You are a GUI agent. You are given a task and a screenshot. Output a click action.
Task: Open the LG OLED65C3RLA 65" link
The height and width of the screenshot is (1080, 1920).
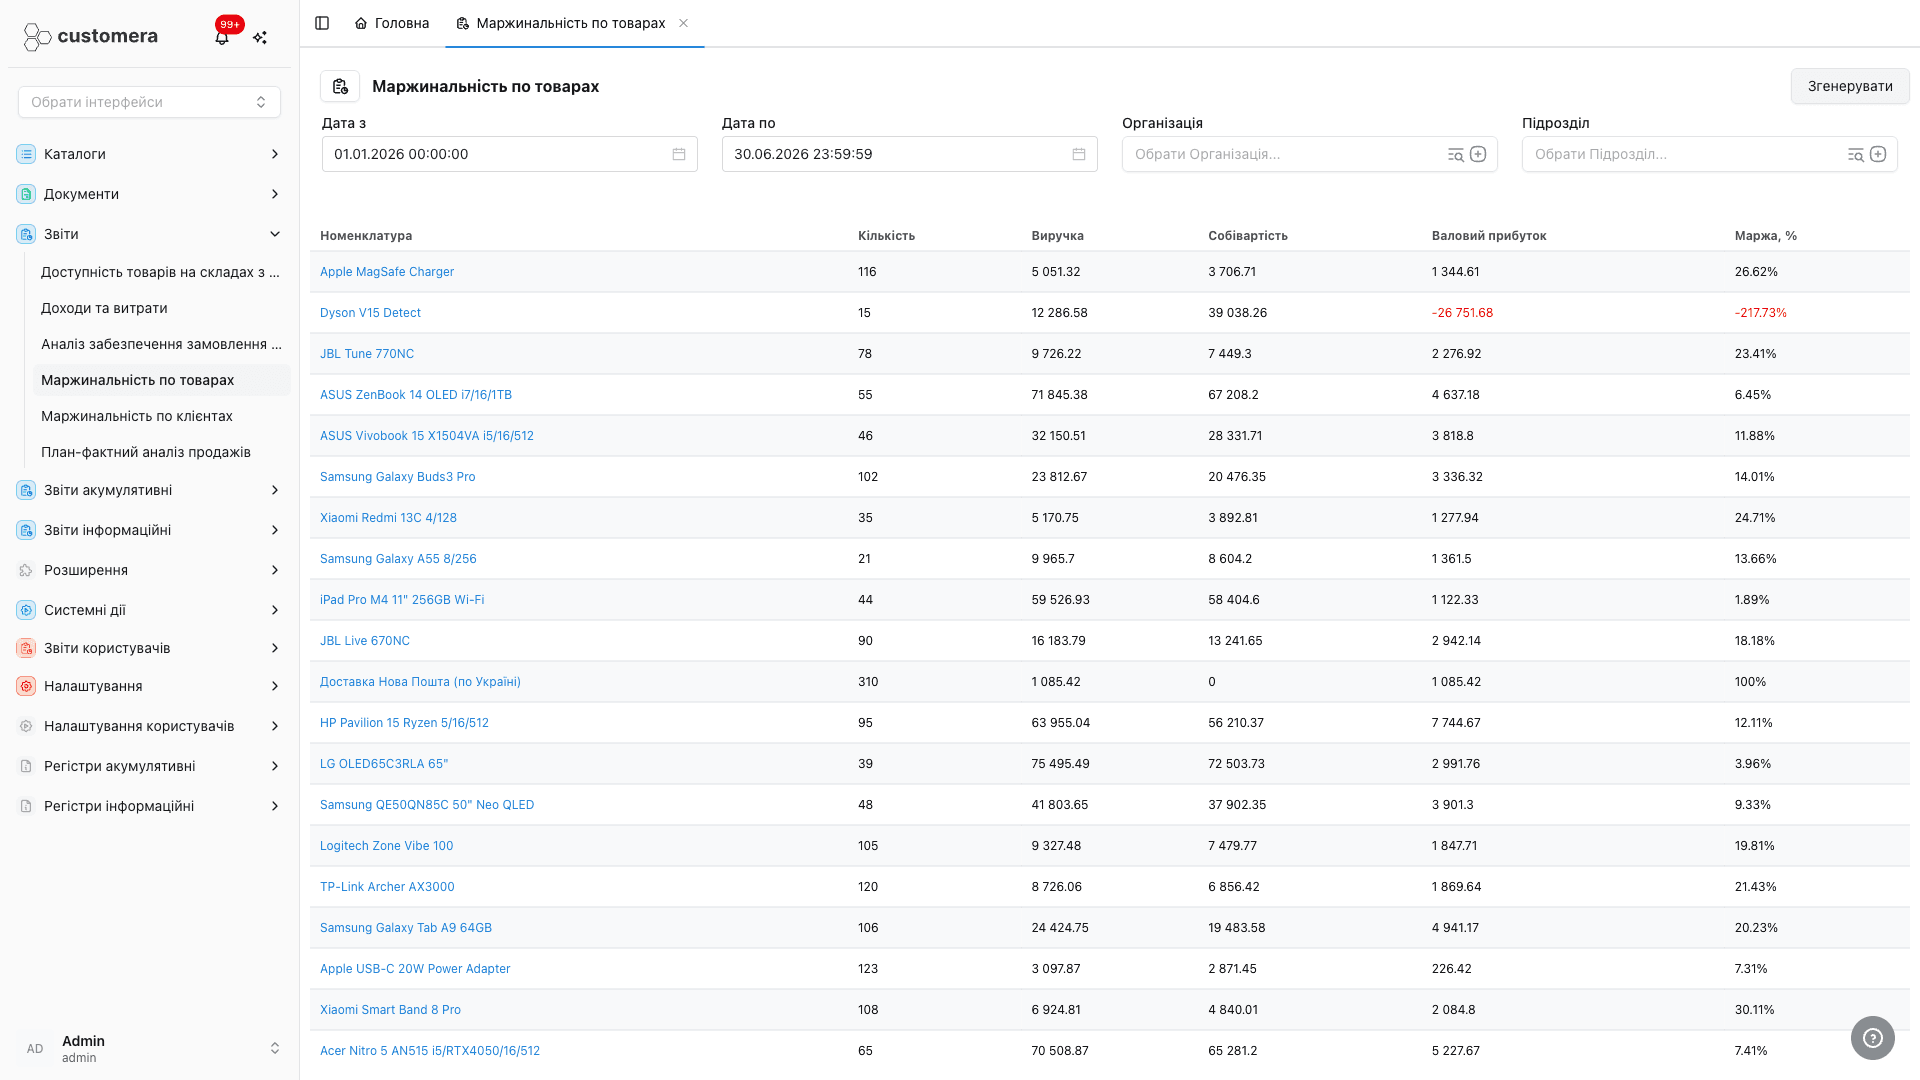[384, 764]
